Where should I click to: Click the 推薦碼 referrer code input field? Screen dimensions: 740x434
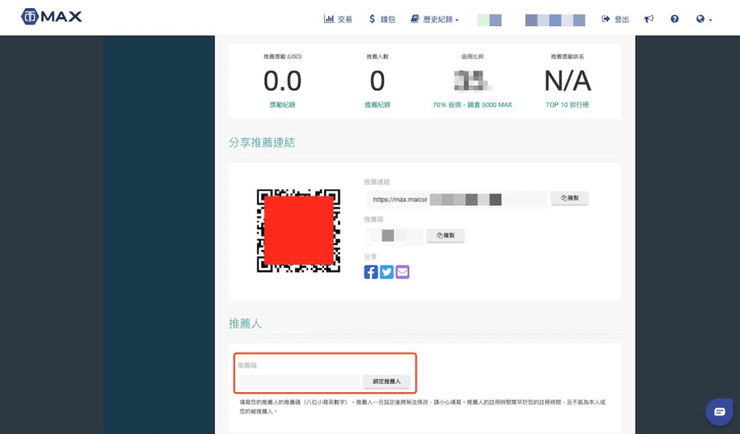[x=299, y=382]
